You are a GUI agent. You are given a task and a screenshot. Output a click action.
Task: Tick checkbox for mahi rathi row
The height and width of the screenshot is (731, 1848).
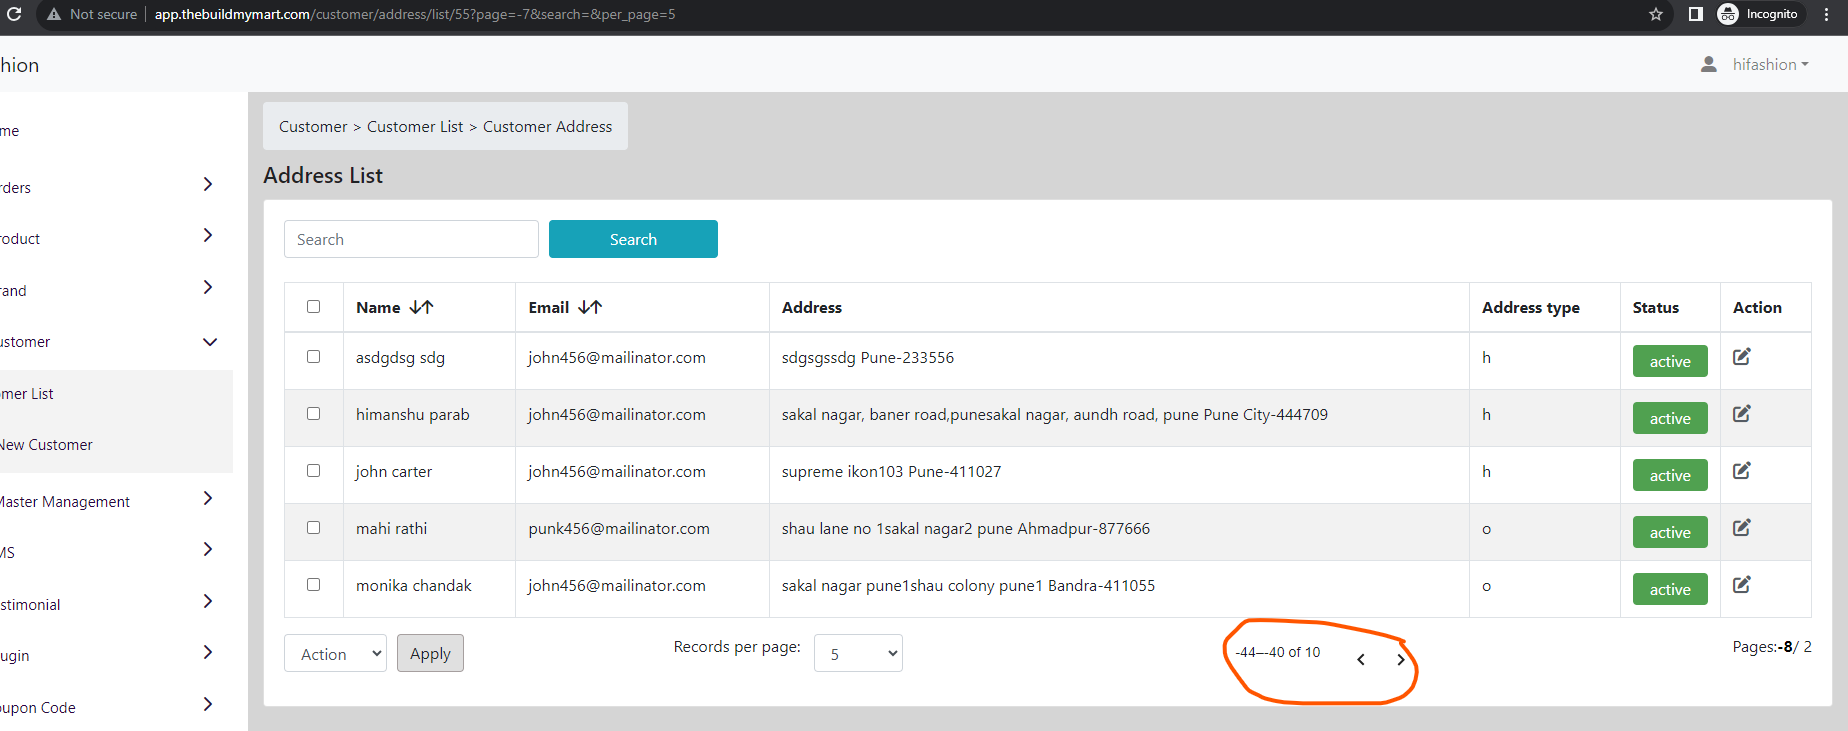click(314, 528)
